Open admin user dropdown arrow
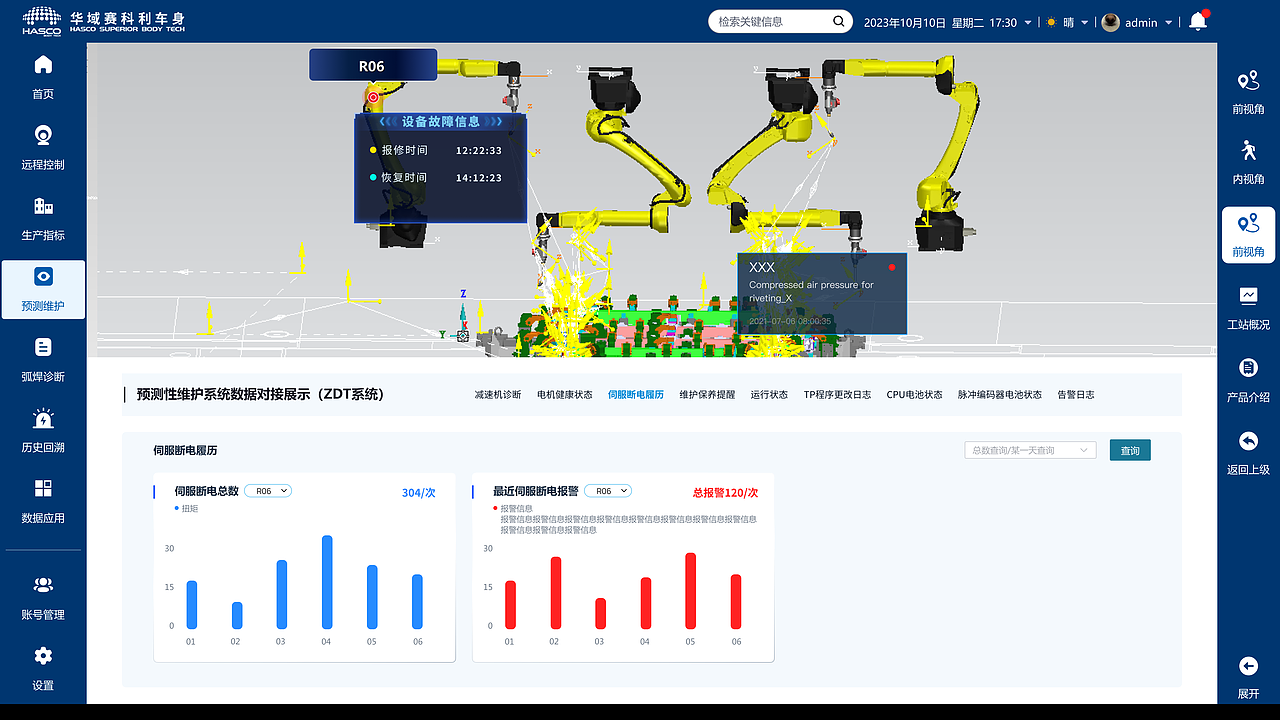This screenshot has width=1280, height=720. click(1169, 22)
